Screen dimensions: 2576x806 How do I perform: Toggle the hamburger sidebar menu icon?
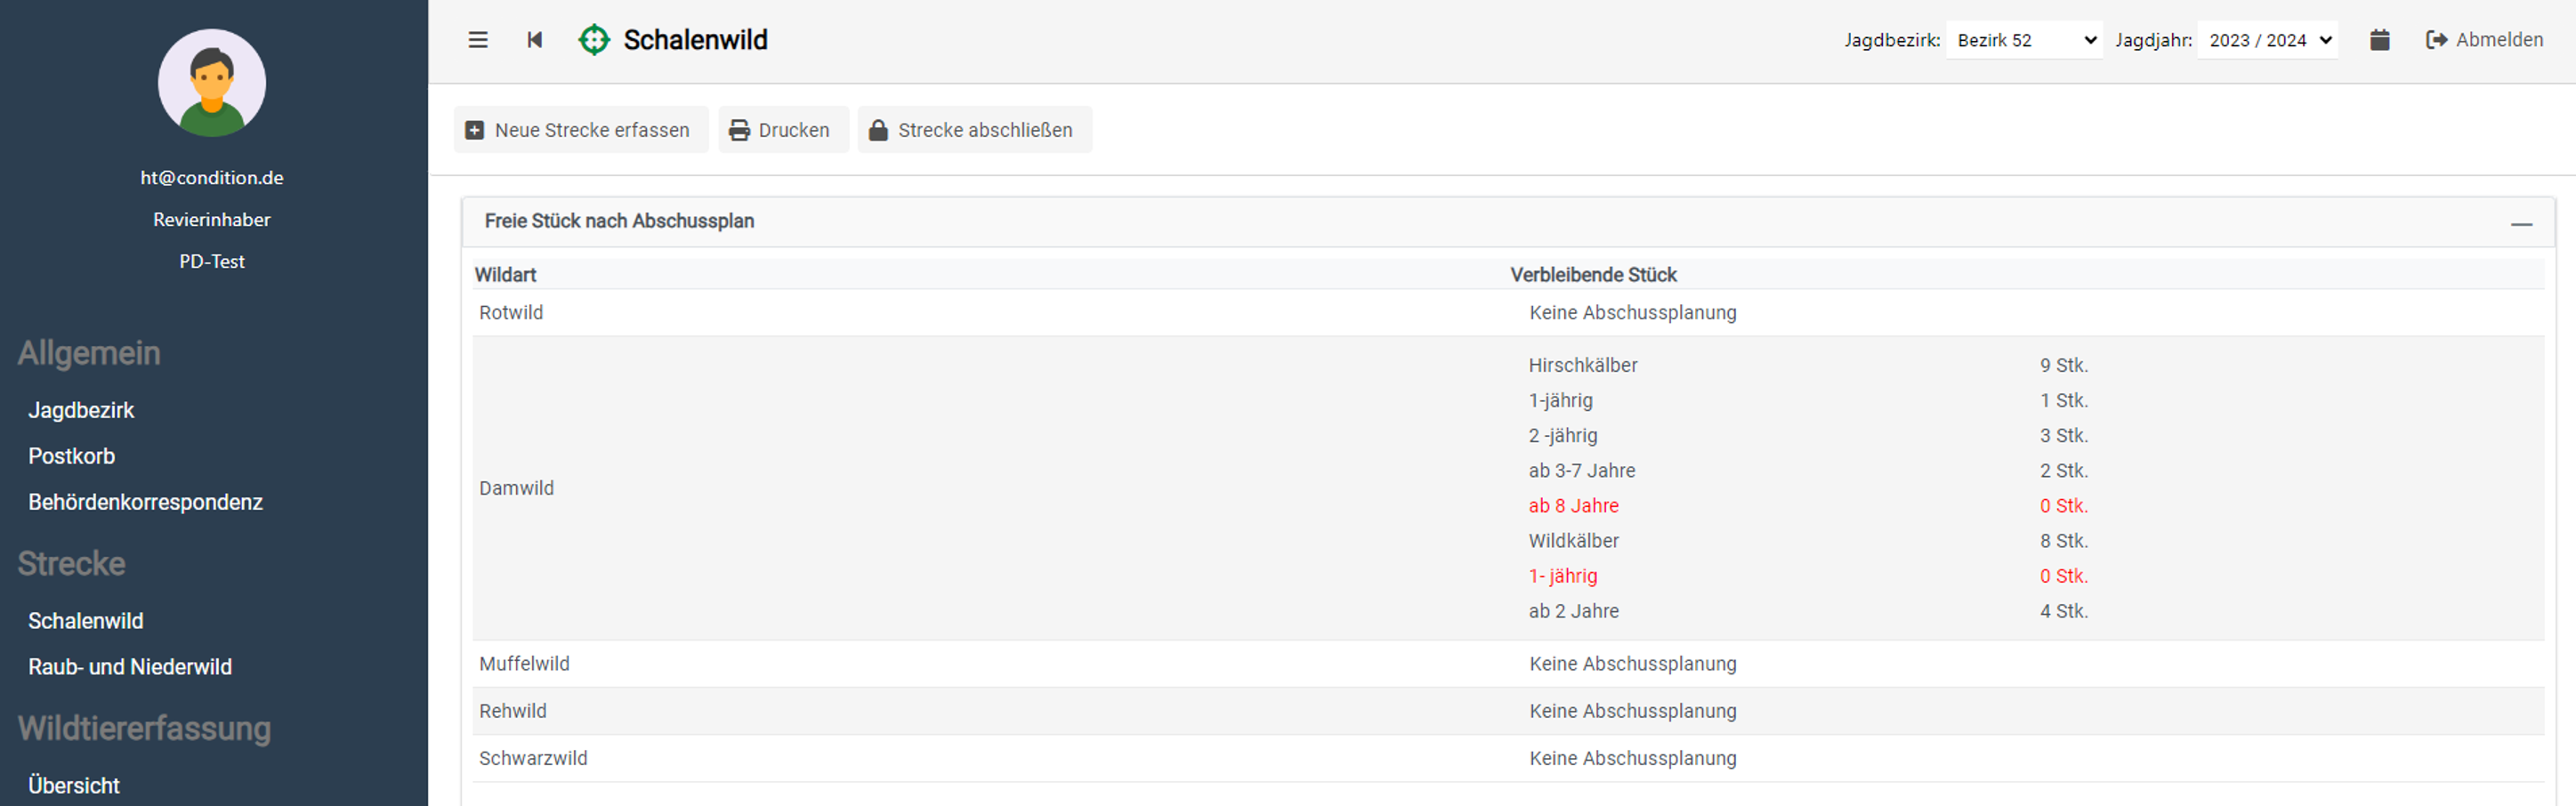[478, 40]
